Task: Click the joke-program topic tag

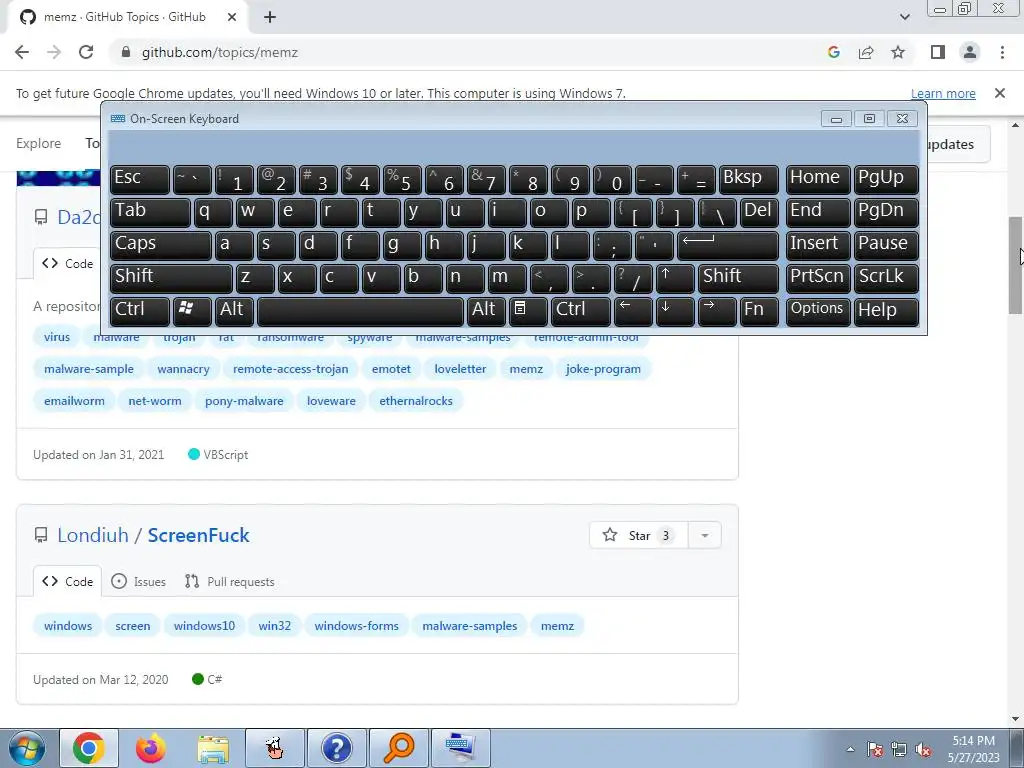Action: [x=603, y=369]
